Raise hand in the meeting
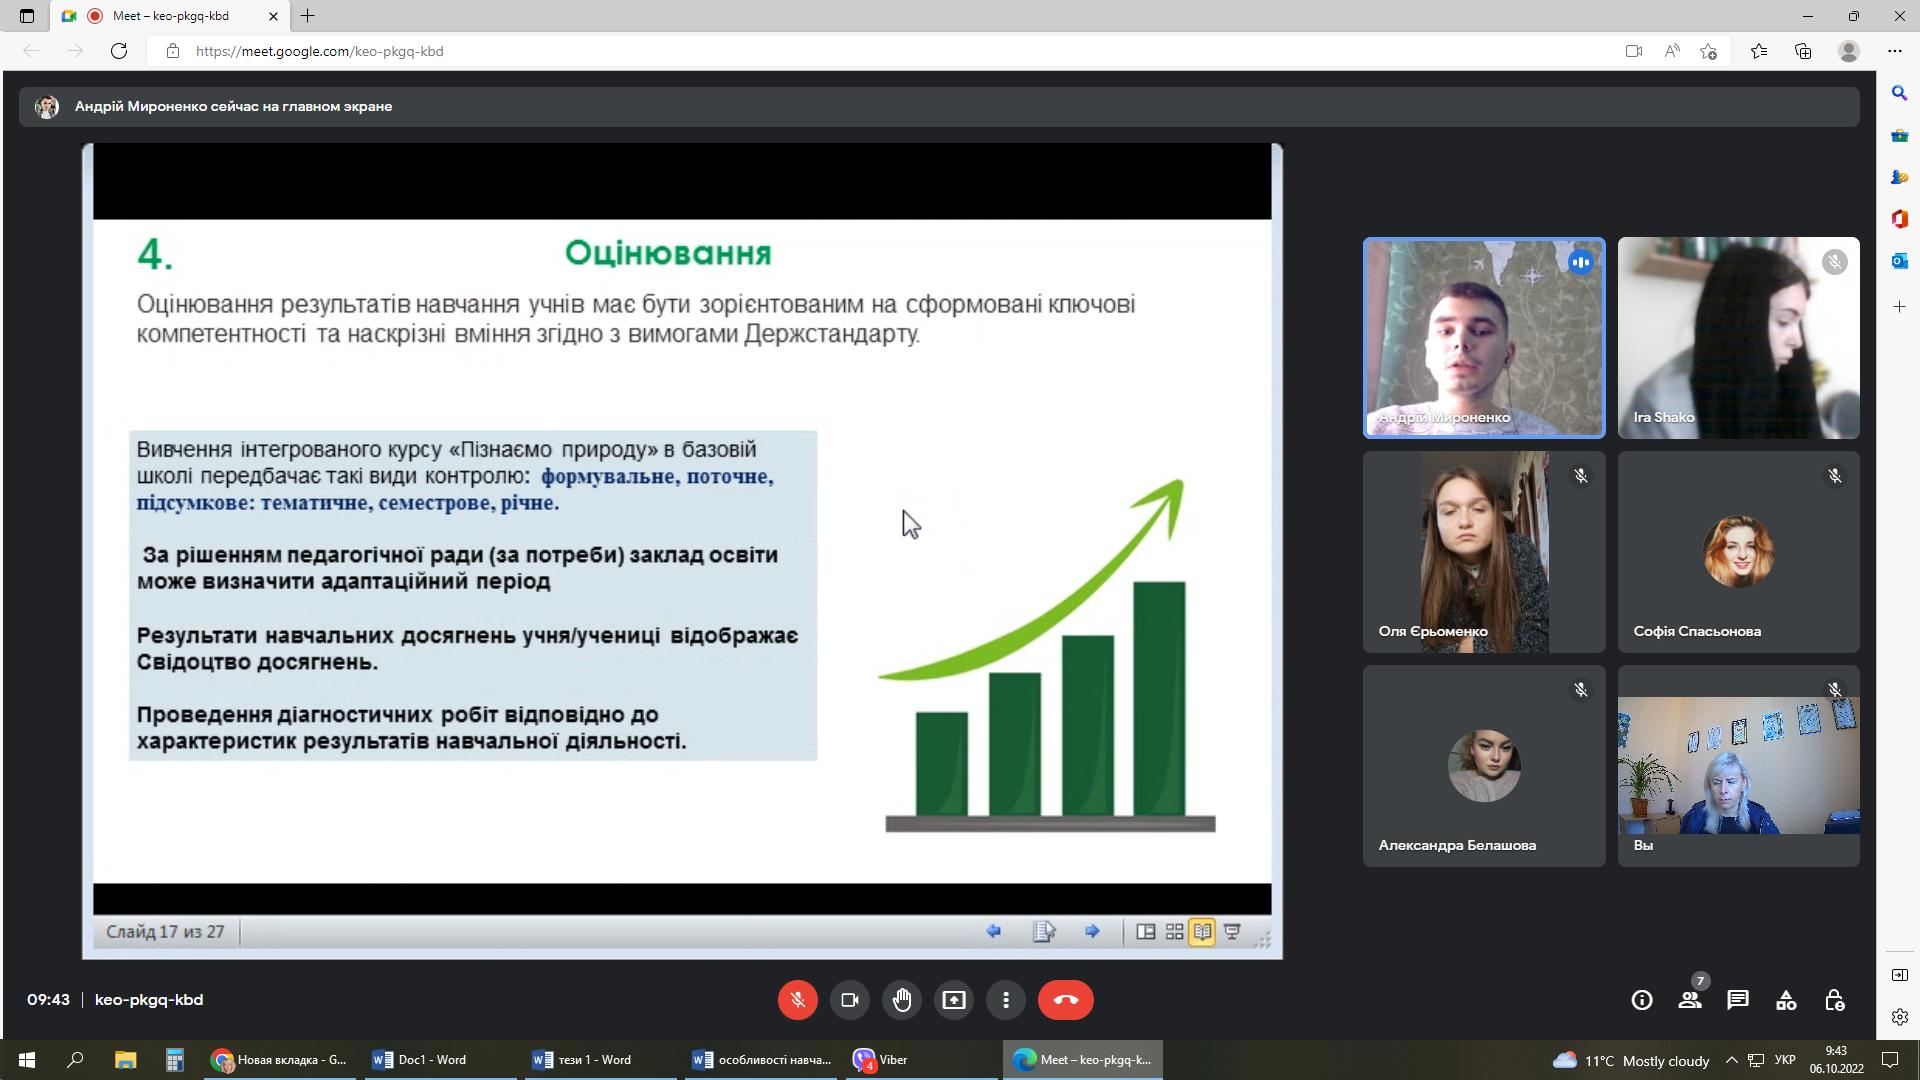1920x1080 pixels. (x=902, y=1000)
